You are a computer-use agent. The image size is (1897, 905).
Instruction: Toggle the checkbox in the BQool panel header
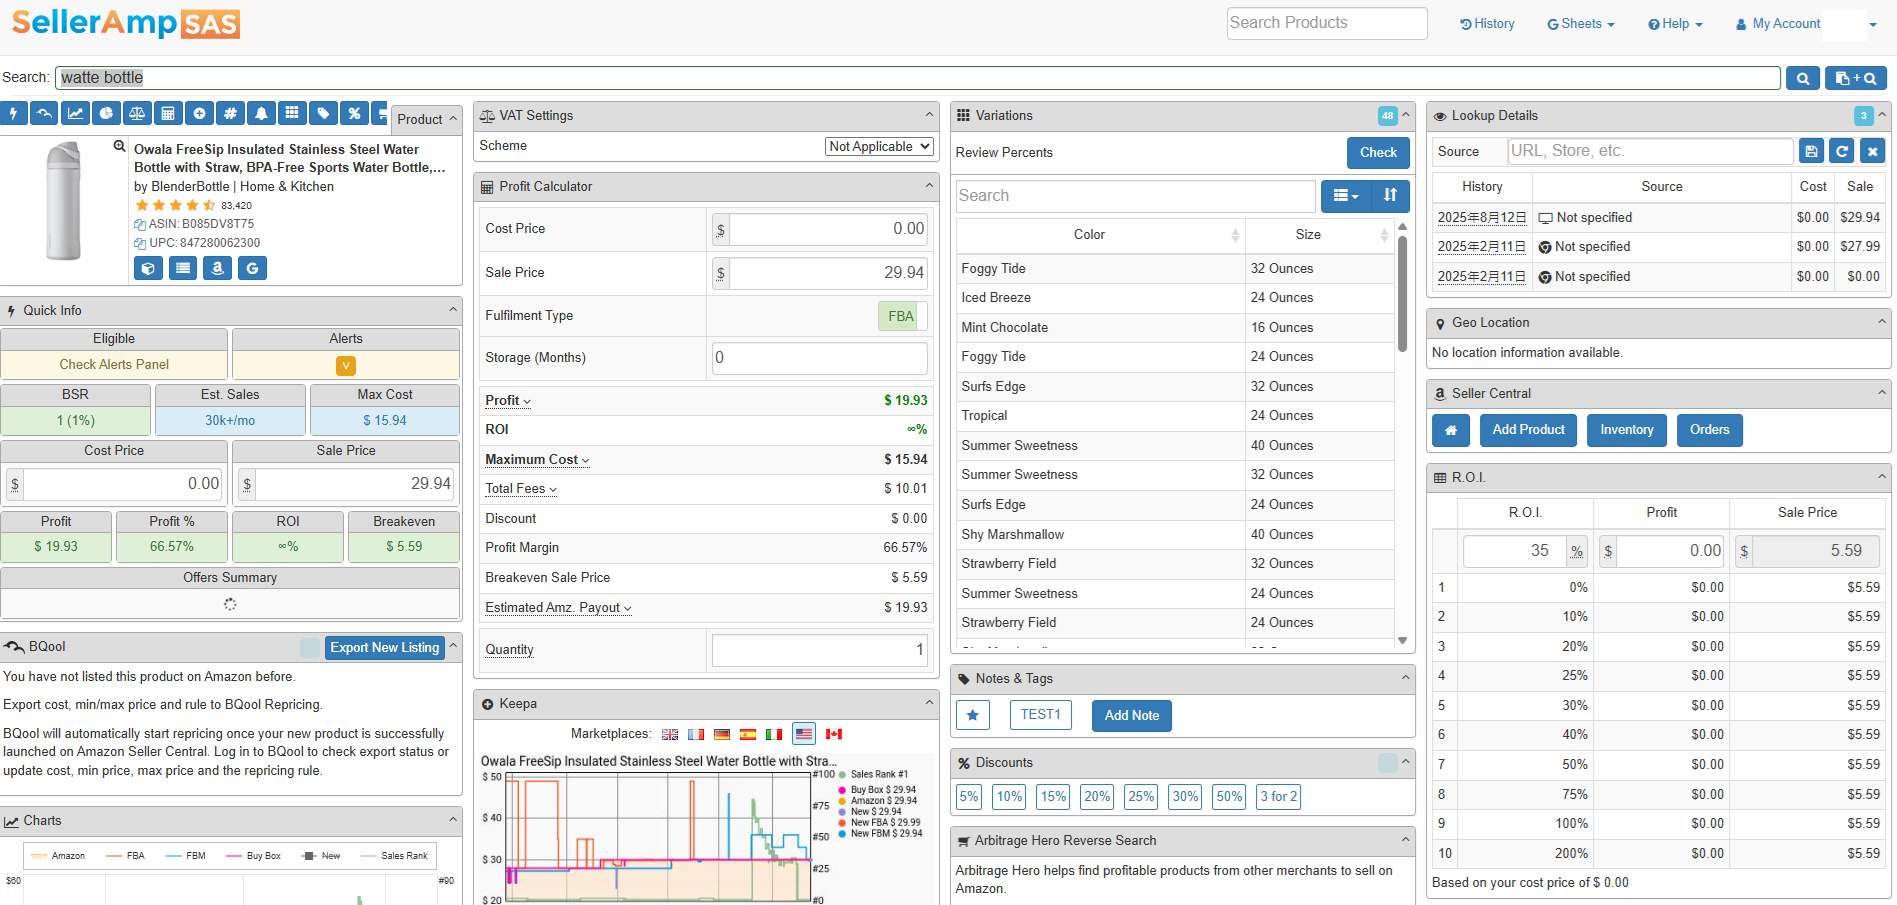coord(310,647)
